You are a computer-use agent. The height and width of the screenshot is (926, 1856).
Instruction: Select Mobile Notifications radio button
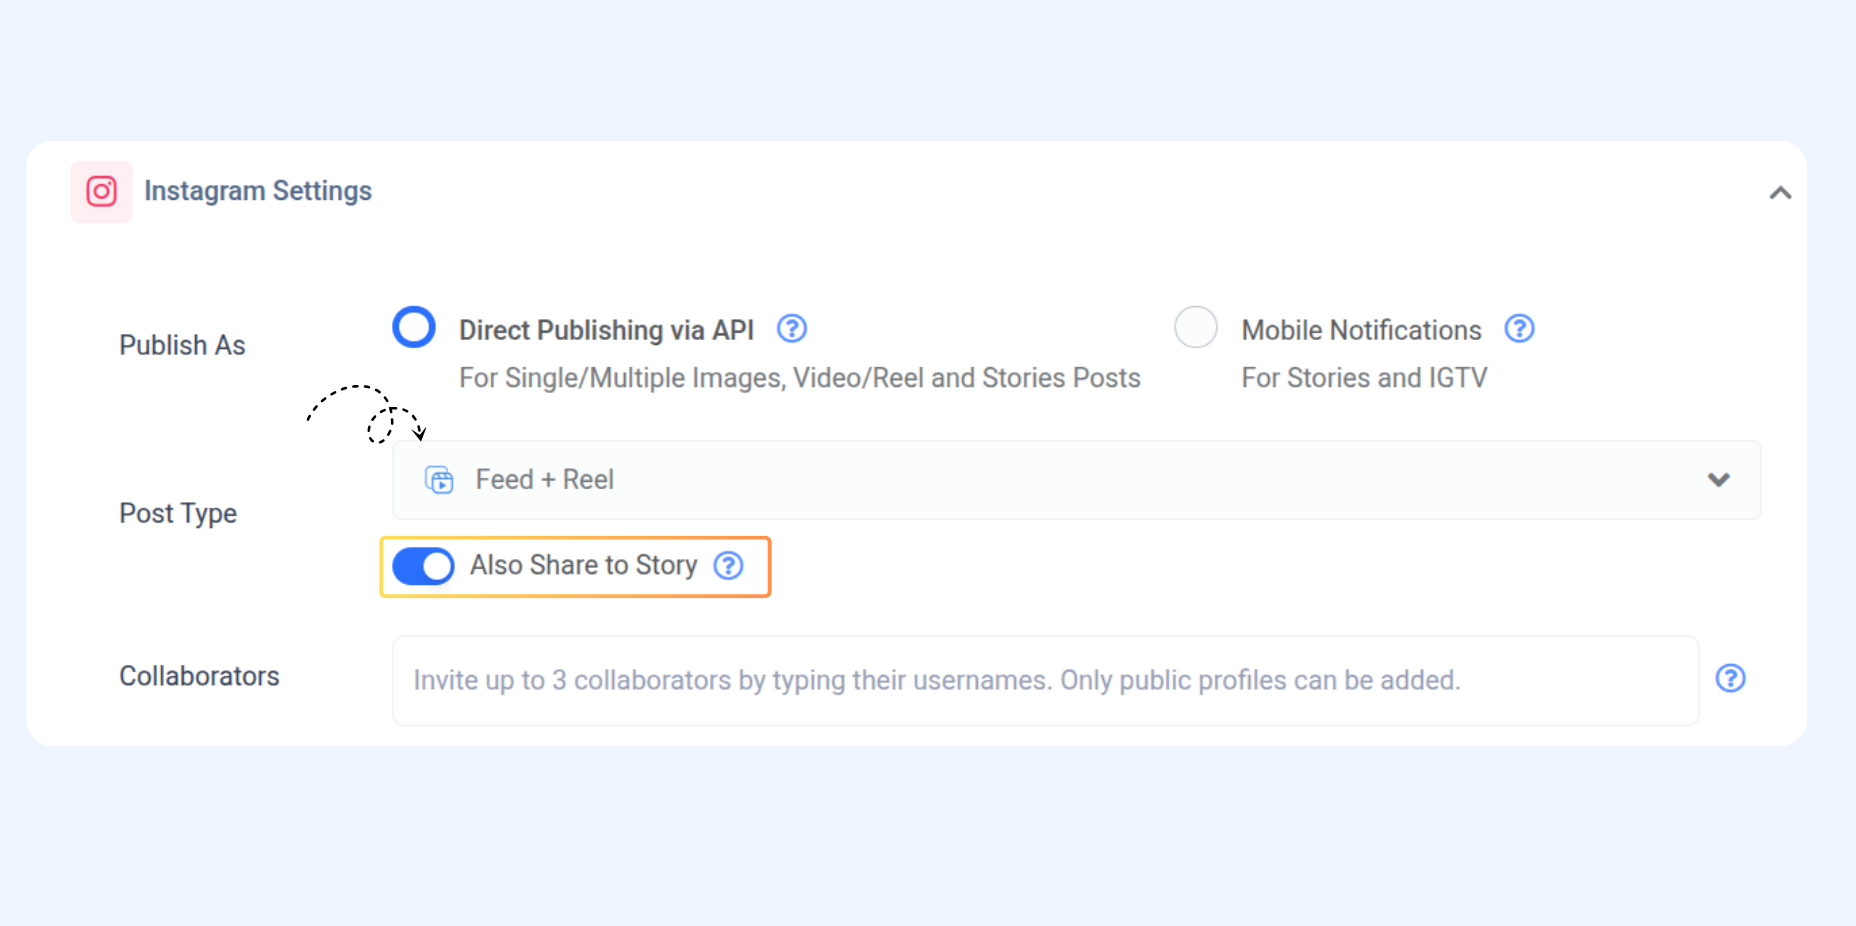(x=1195, y=327)
